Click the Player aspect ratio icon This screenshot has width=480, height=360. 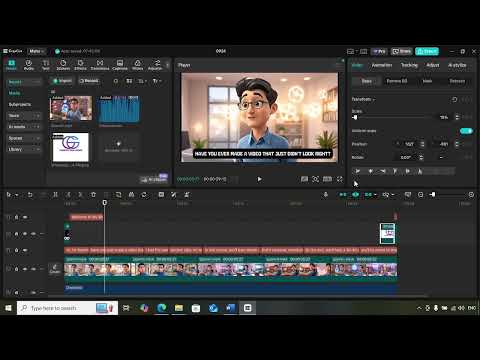pos(327,179)
